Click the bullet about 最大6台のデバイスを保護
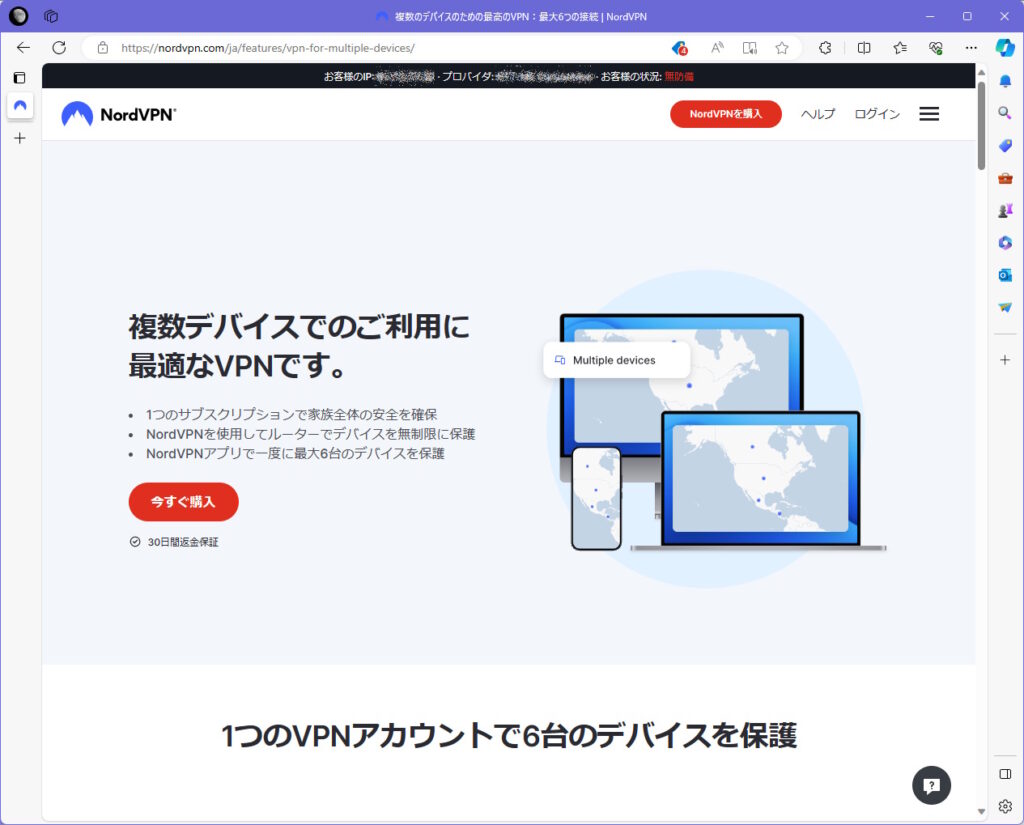Image resolution: width=1024 pixels, height=825 pixels. [295, 453]
